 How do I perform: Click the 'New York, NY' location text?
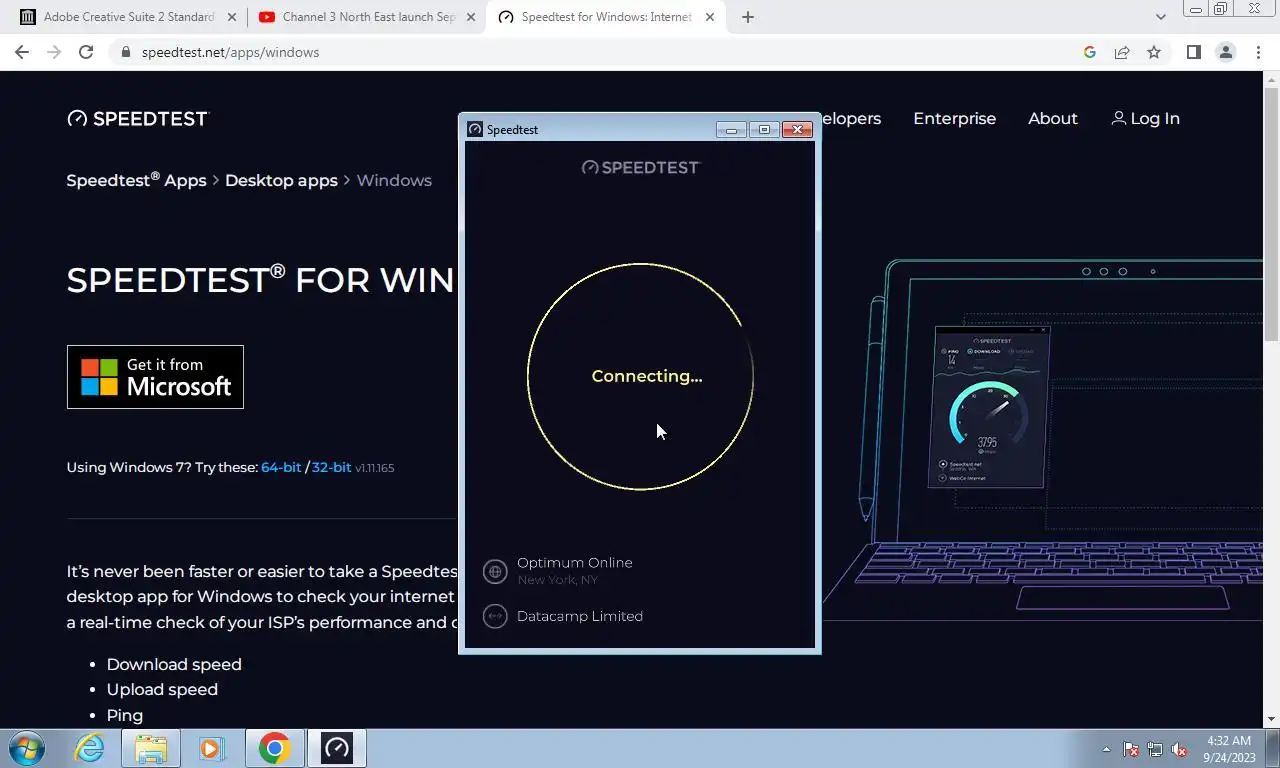click(557, 580)
